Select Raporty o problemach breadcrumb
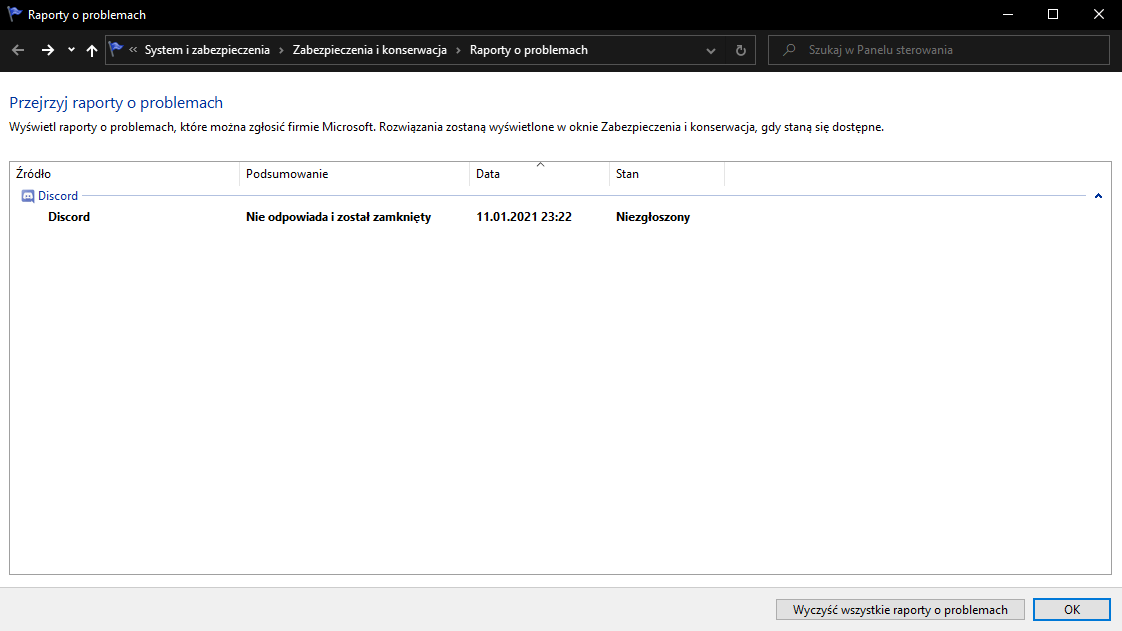The width and height of the screenshot is (1122, 631). point(528,50)
